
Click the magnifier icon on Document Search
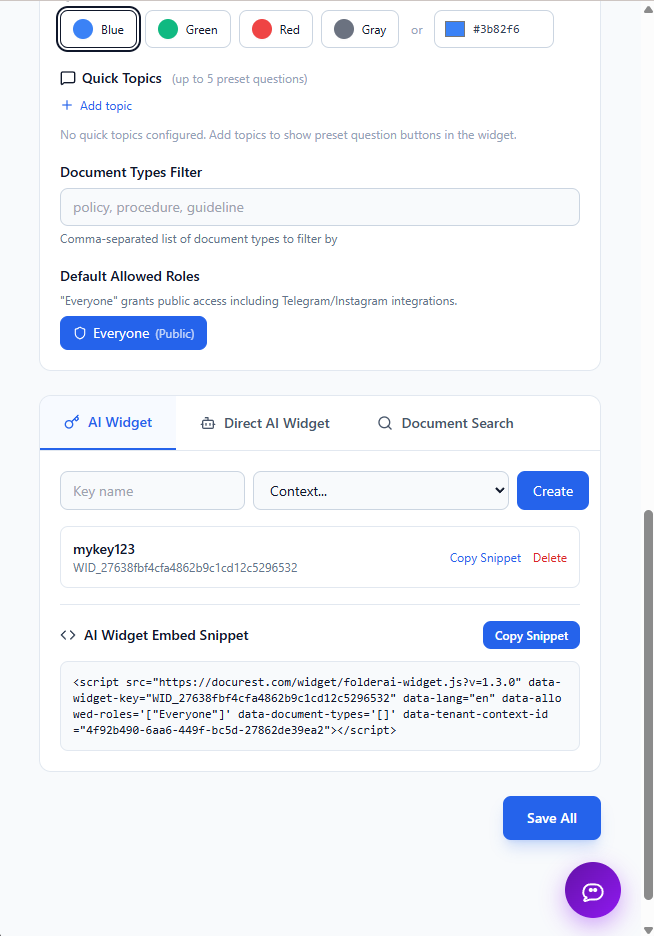click(385, 423)
